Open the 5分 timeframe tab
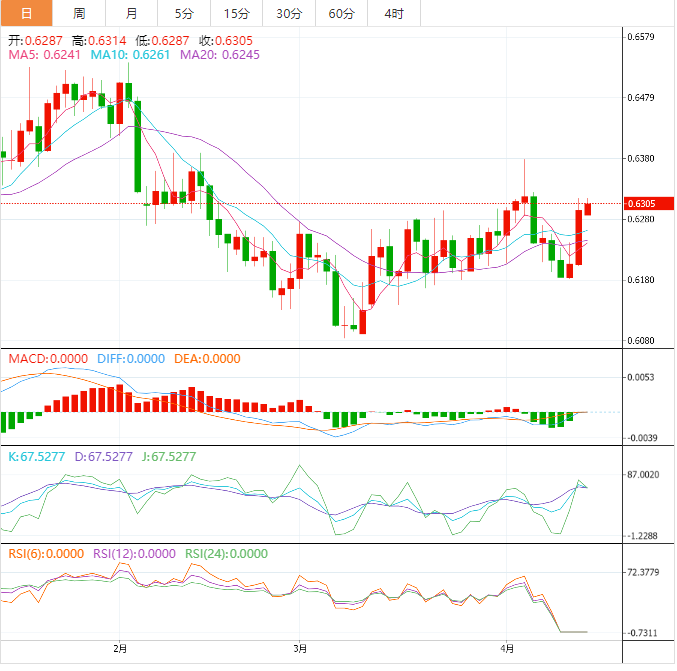This screenshot has width=677, height=671. tap(184, 13)
